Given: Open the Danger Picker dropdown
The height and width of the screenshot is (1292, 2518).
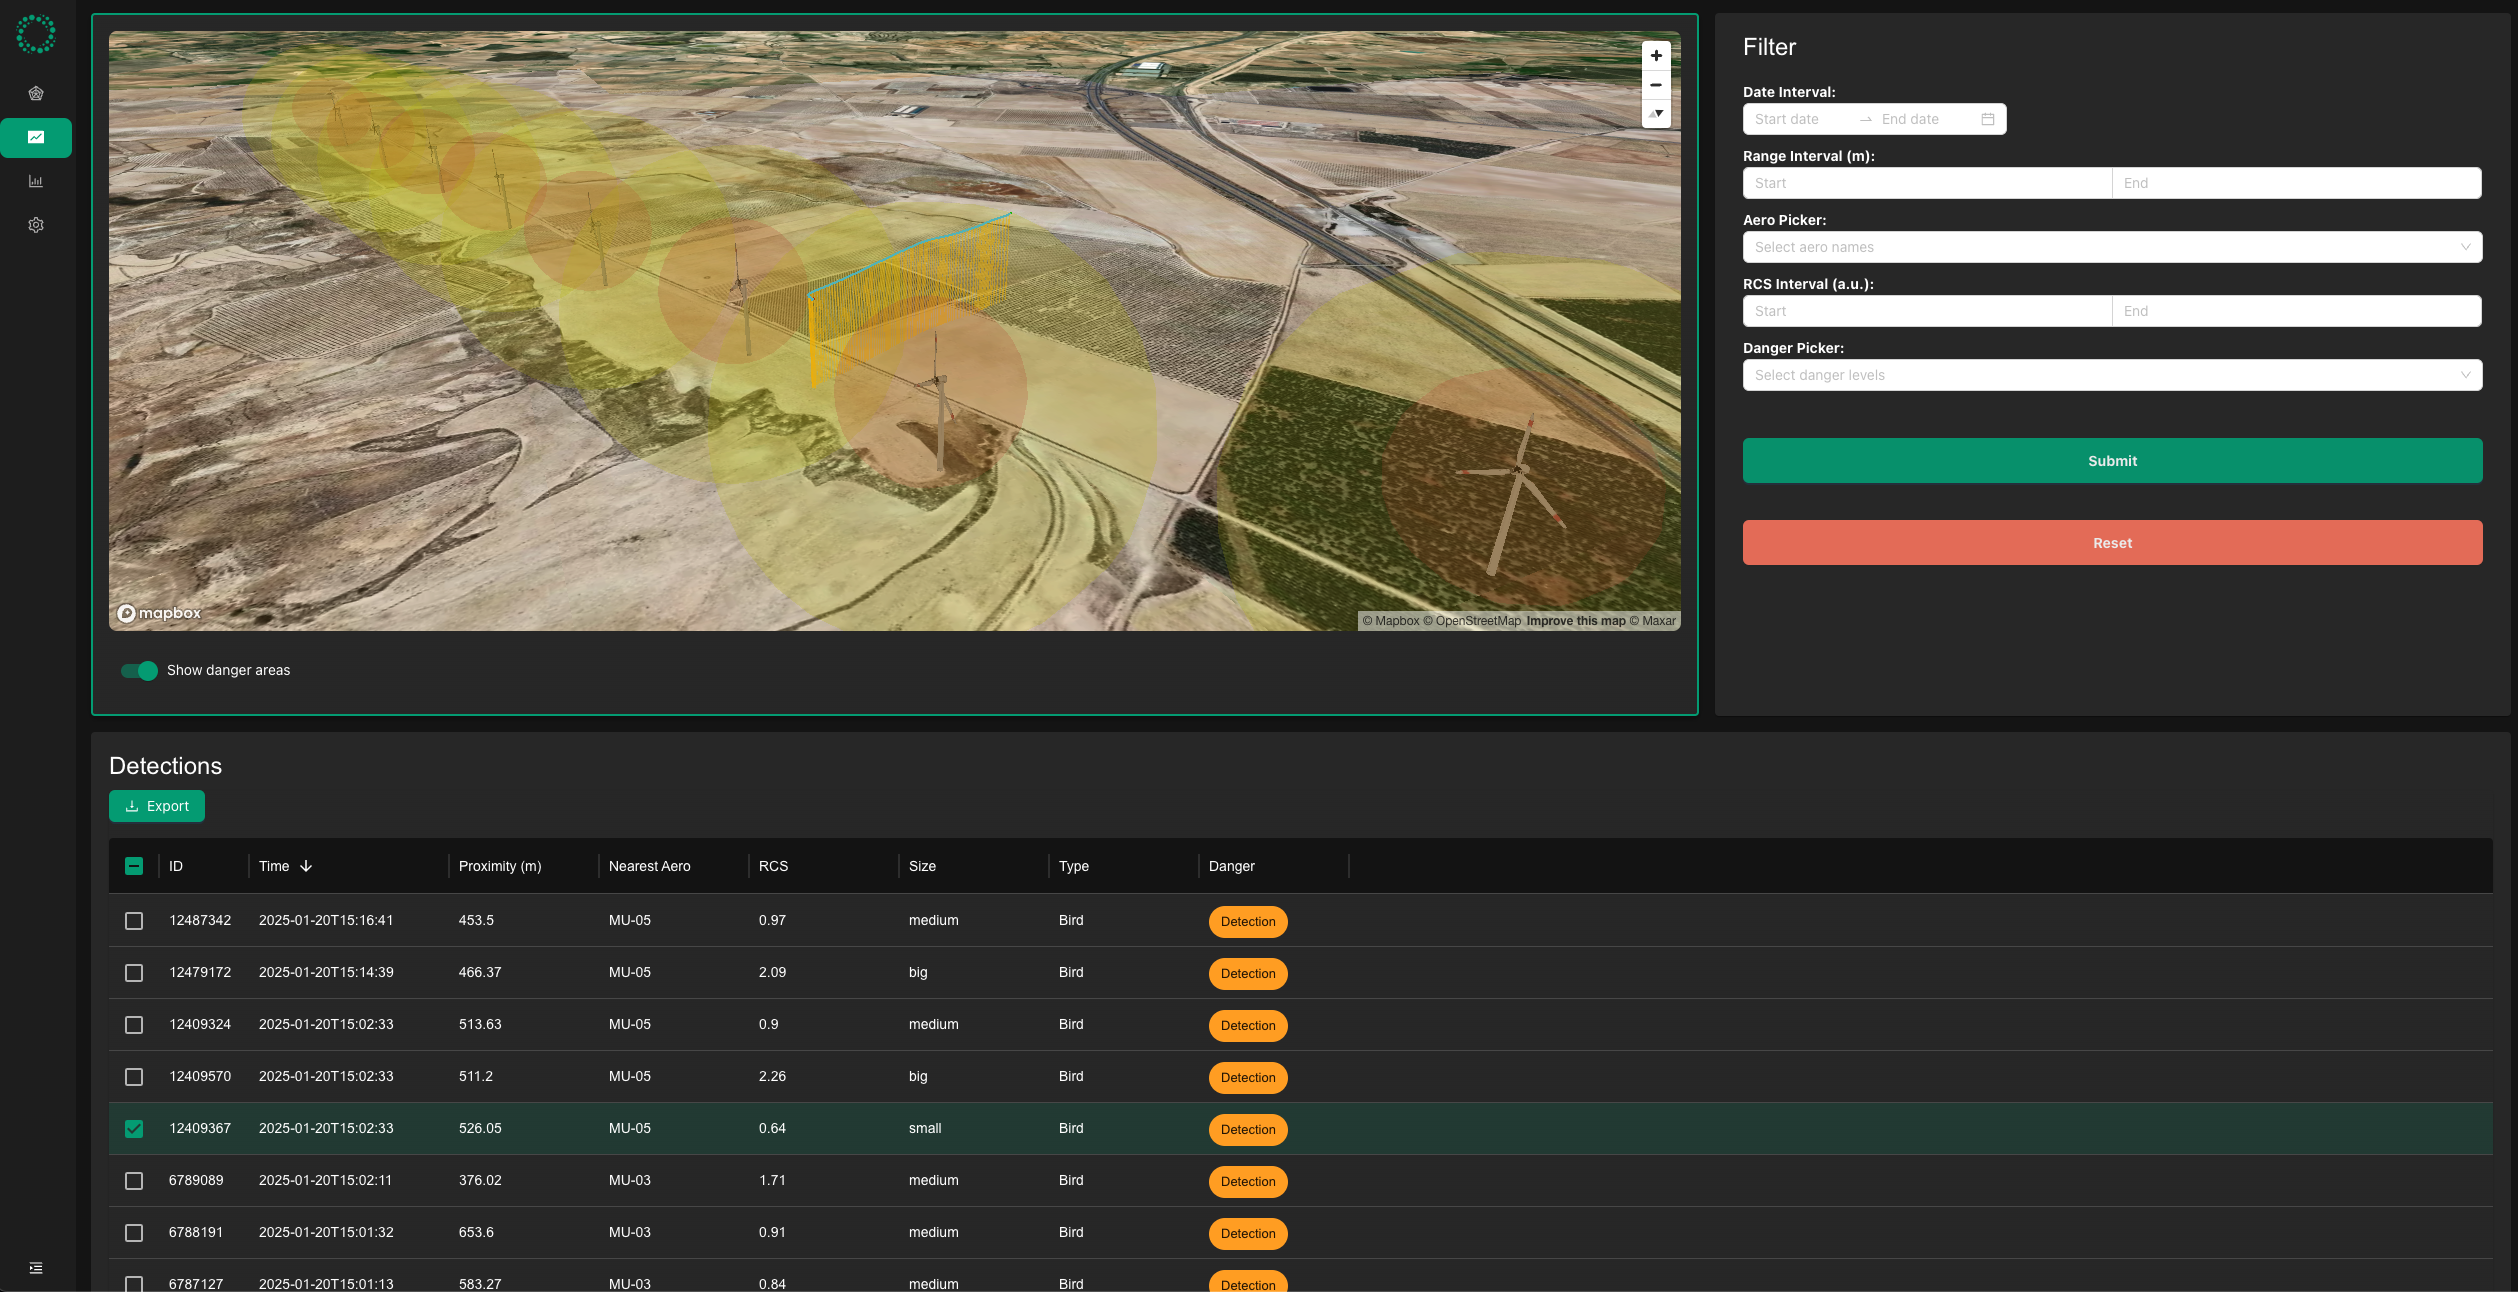Looking at the screenshot, I should (2112, 375).
